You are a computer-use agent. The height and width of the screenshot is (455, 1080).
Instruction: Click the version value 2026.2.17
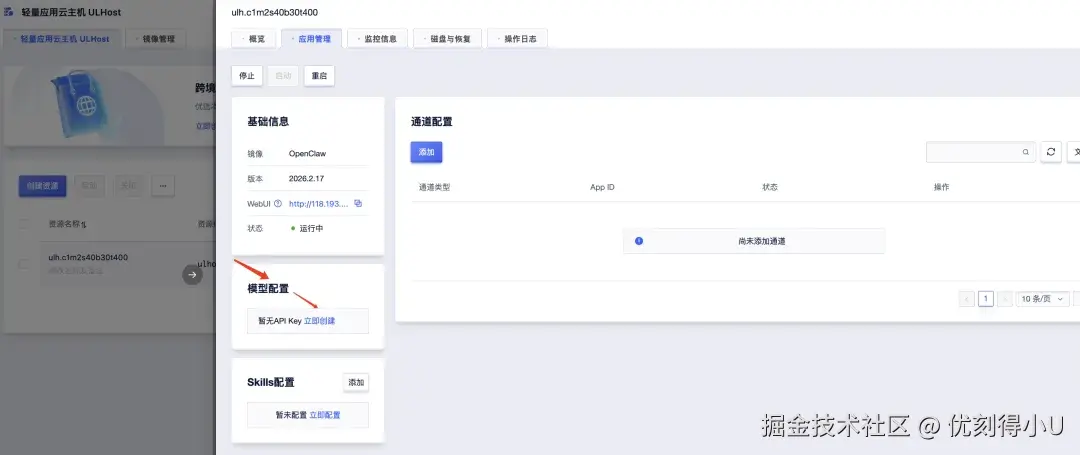307,178
